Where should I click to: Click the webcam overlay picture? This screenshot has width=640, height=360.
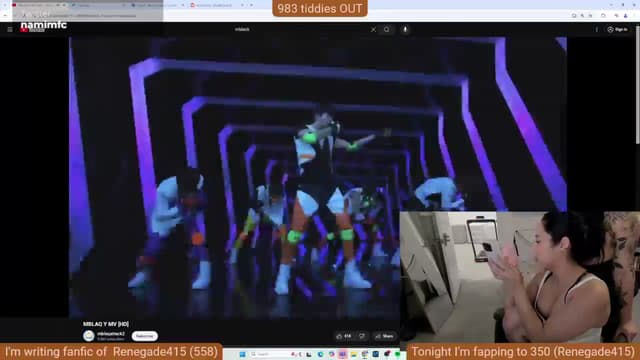click(520, 277)
